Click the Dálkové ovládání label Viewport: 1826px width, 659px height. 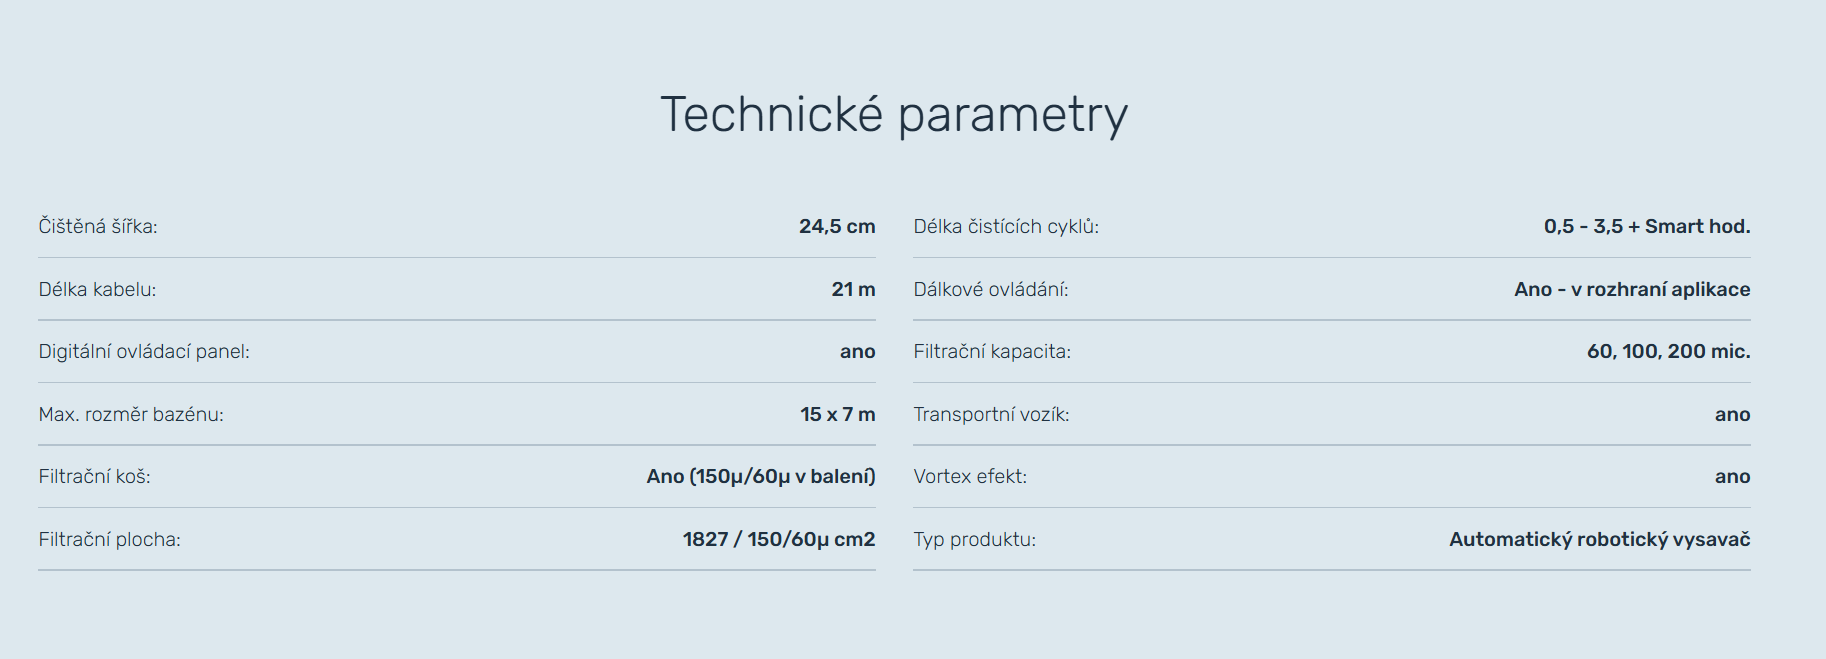[x=990, y=290]
